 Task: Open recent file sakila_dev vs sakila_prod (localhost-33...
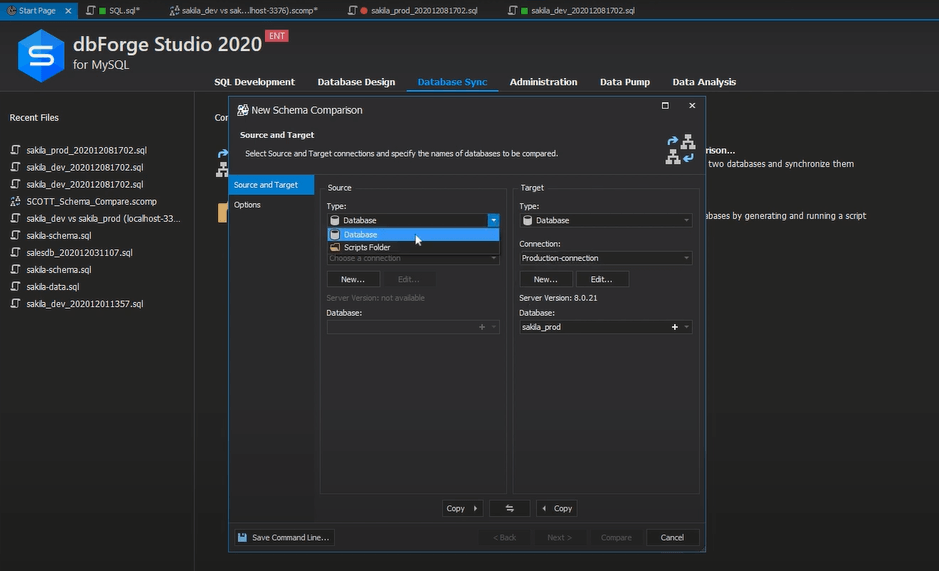(103, 219)
